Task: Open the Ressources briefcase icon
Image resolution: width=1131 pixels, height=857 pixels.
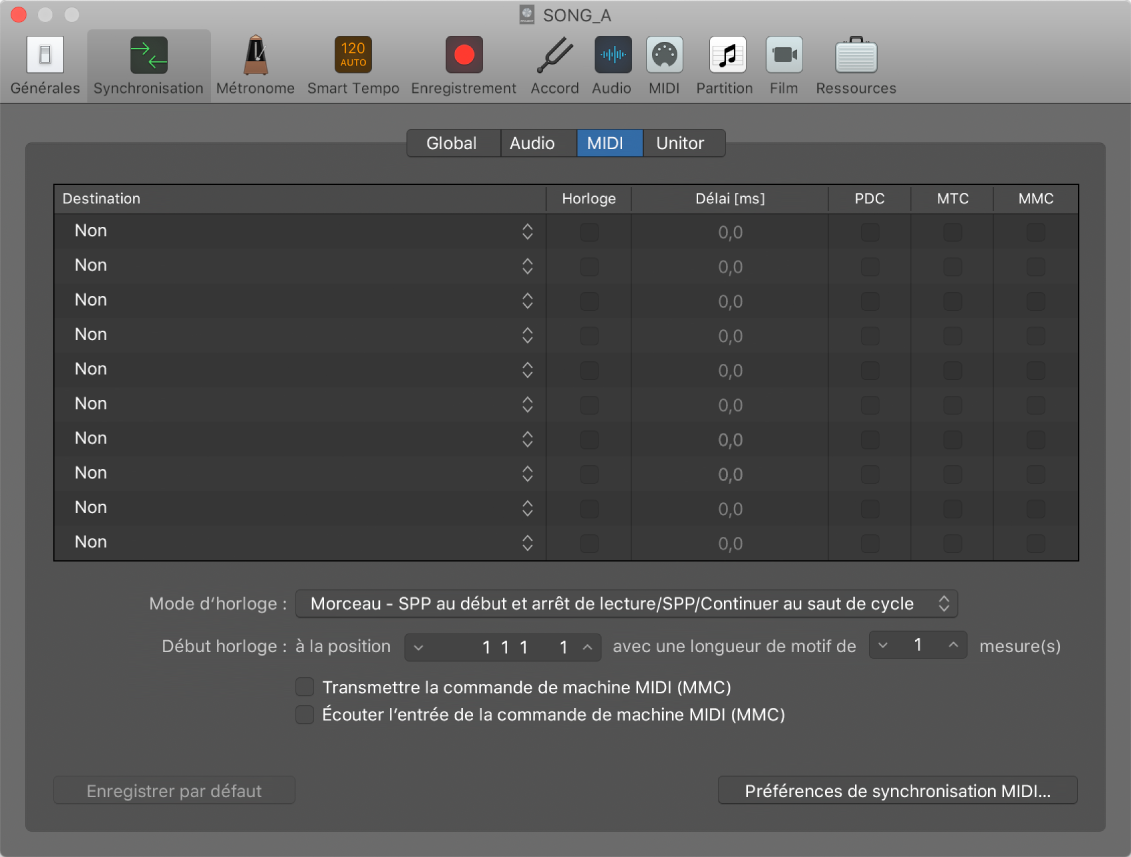Action: coord(855,56)
